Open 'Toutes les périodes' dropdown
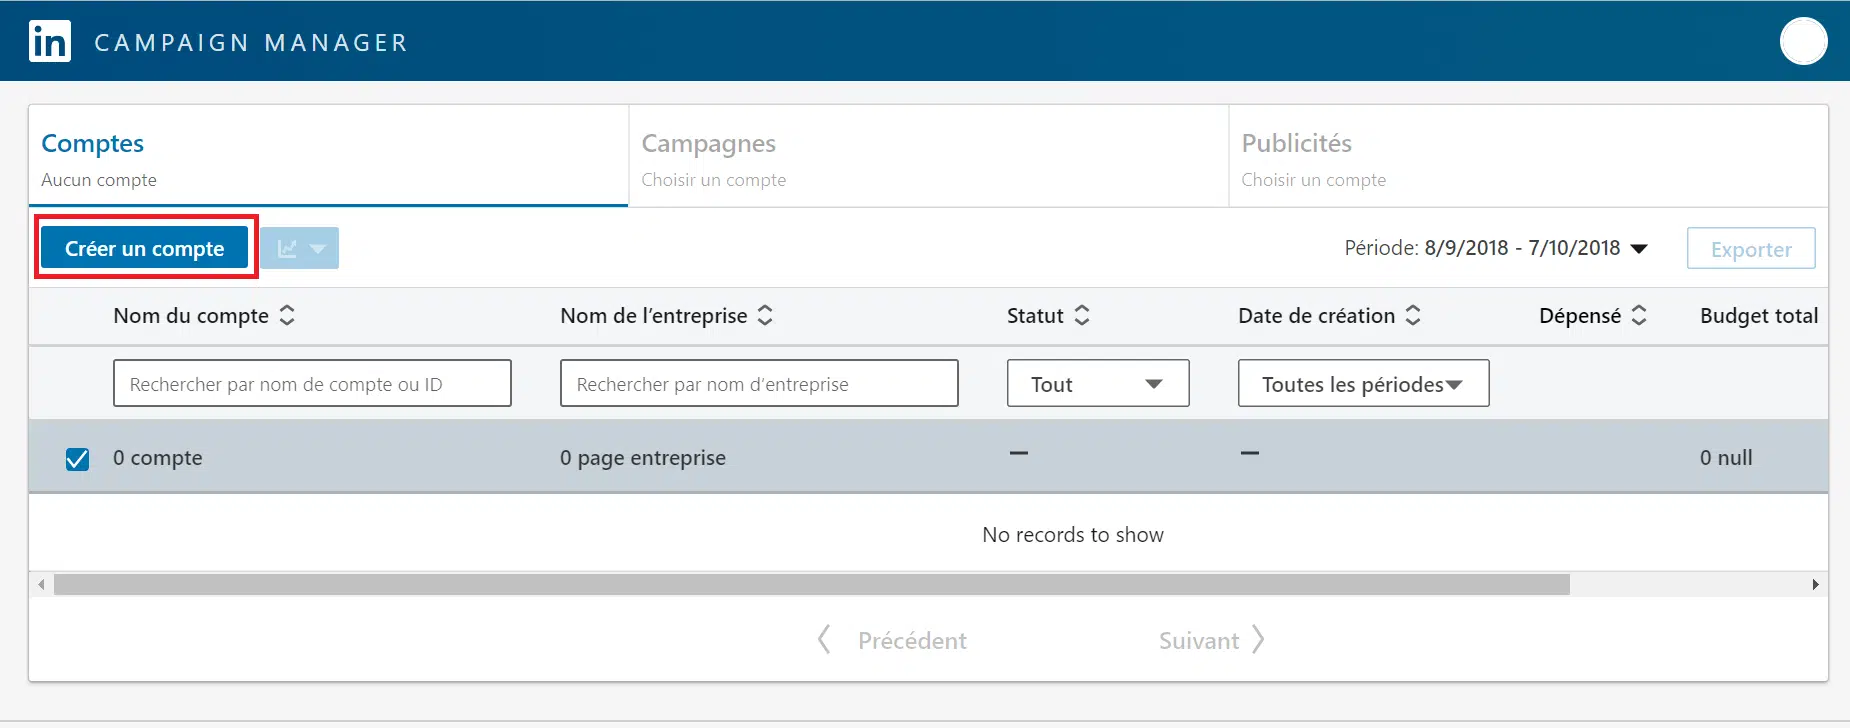1850x728 pixels. point(1362,384)
